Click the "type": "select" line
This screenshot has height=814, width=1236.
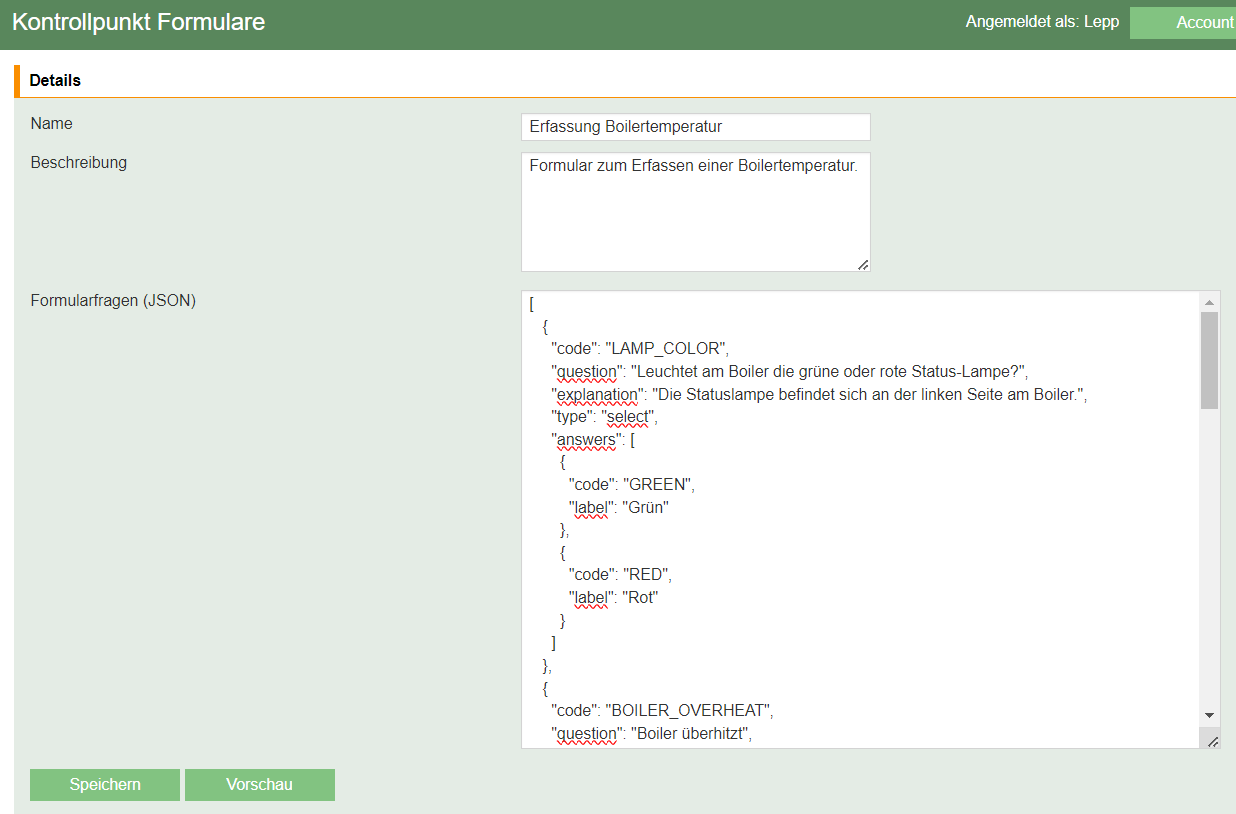coord(604,417)
